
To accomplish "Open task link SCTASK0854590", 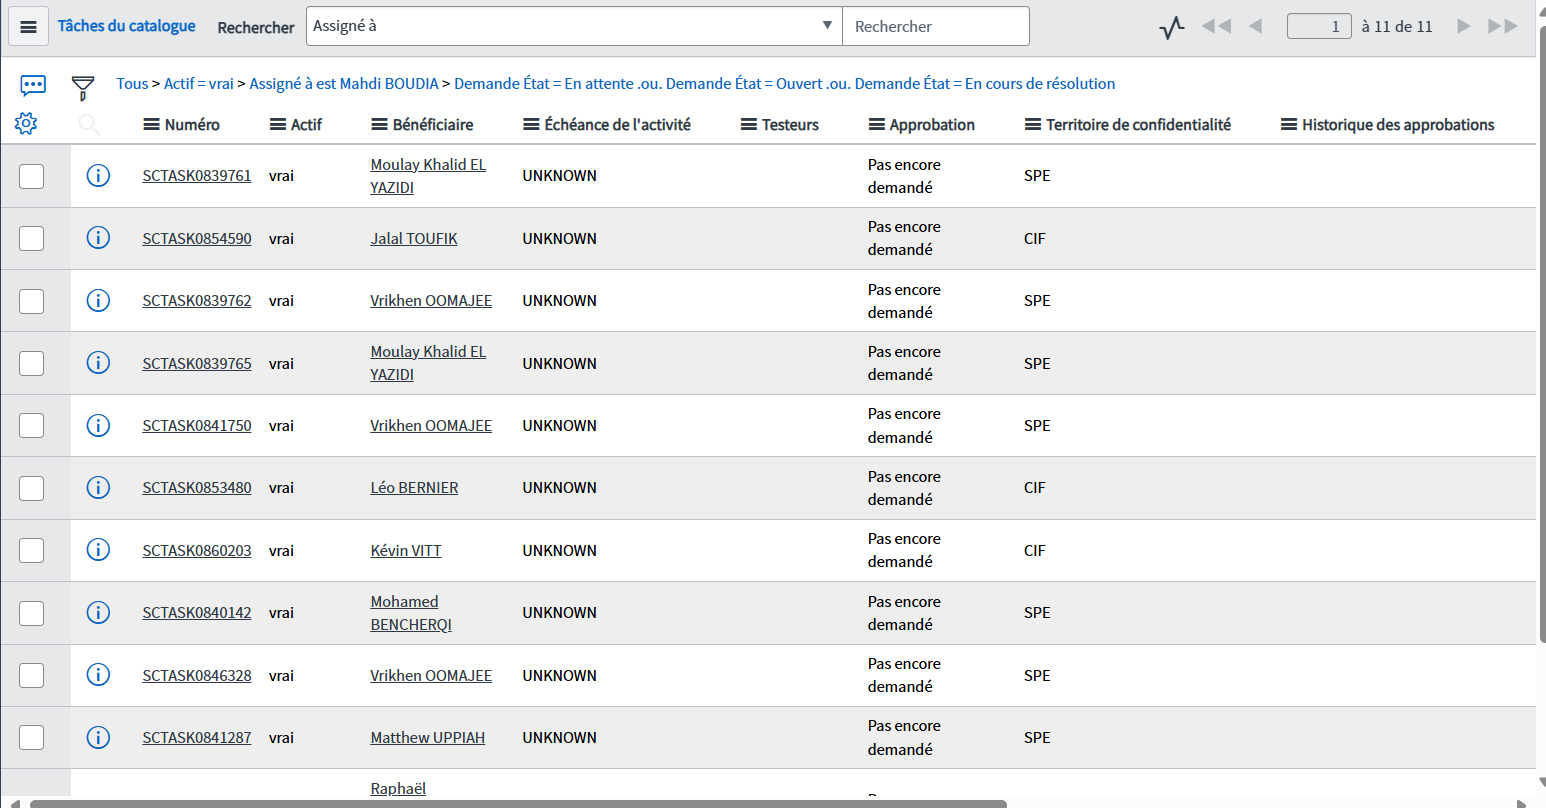I will click(x=197, y=239).
